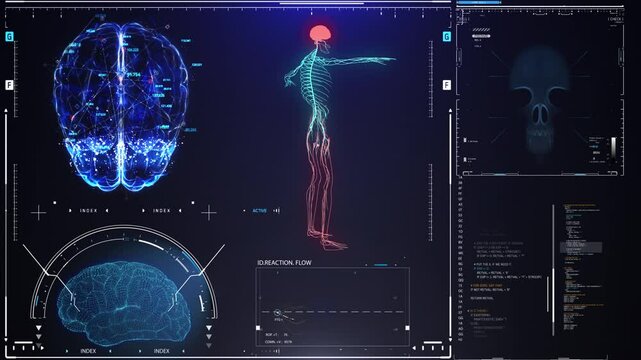Toggle the F badge beside the top-view brain
This screenshot has height=360, width=641.
coord(9,85)
